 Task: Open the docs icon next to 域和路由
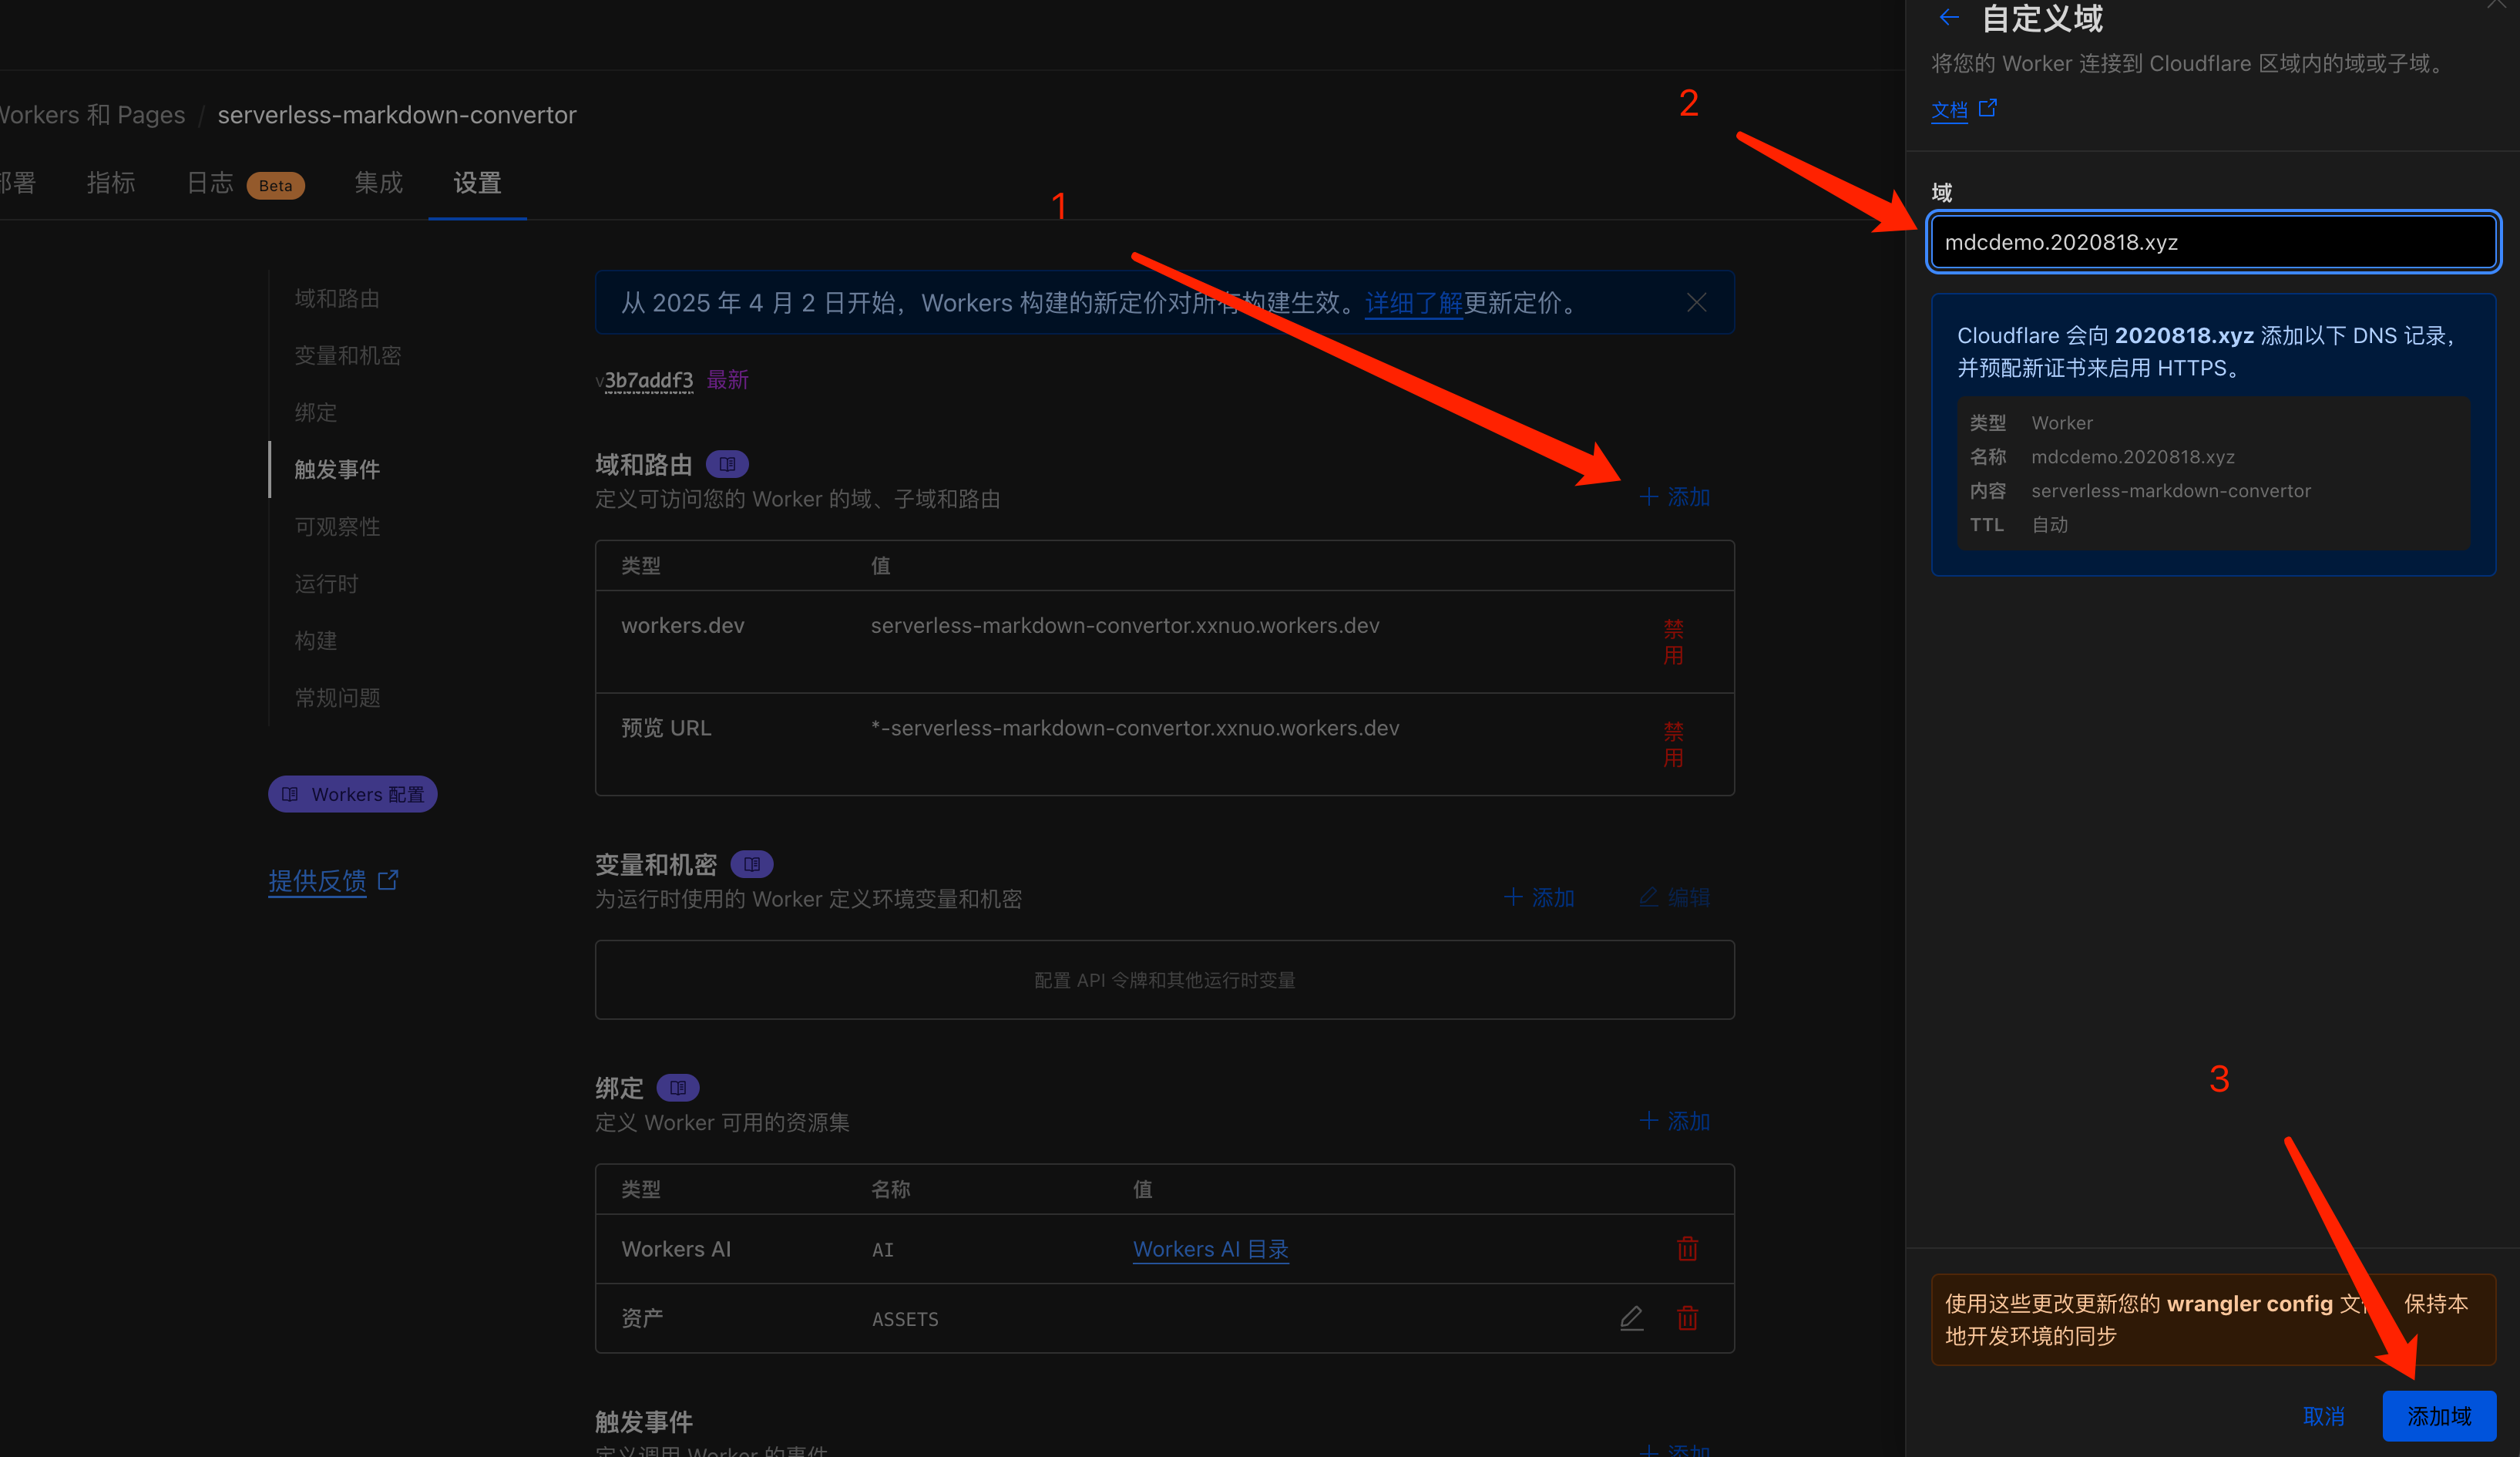coord(727,464)
